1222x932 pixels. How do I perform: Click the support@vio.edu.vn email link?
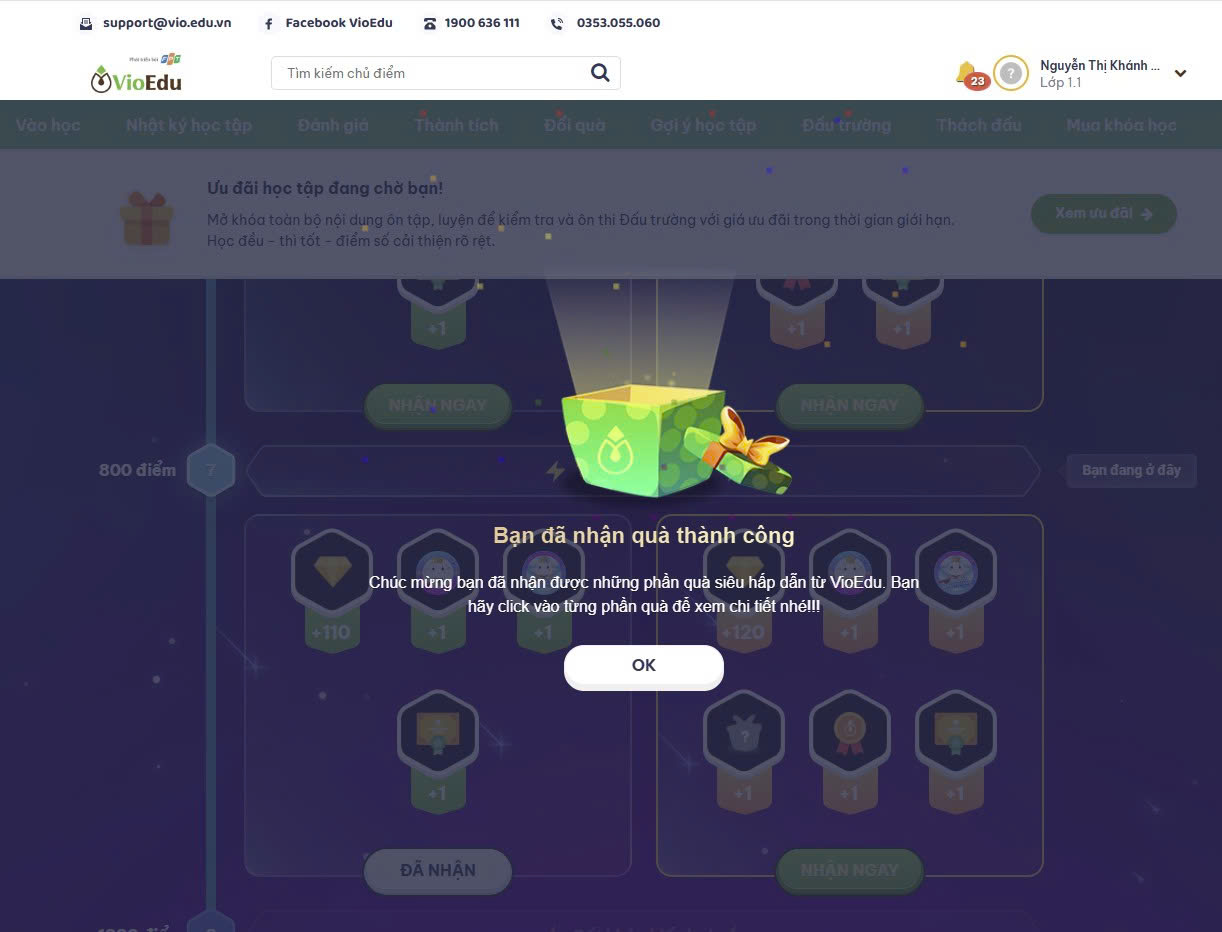(167, 23)
